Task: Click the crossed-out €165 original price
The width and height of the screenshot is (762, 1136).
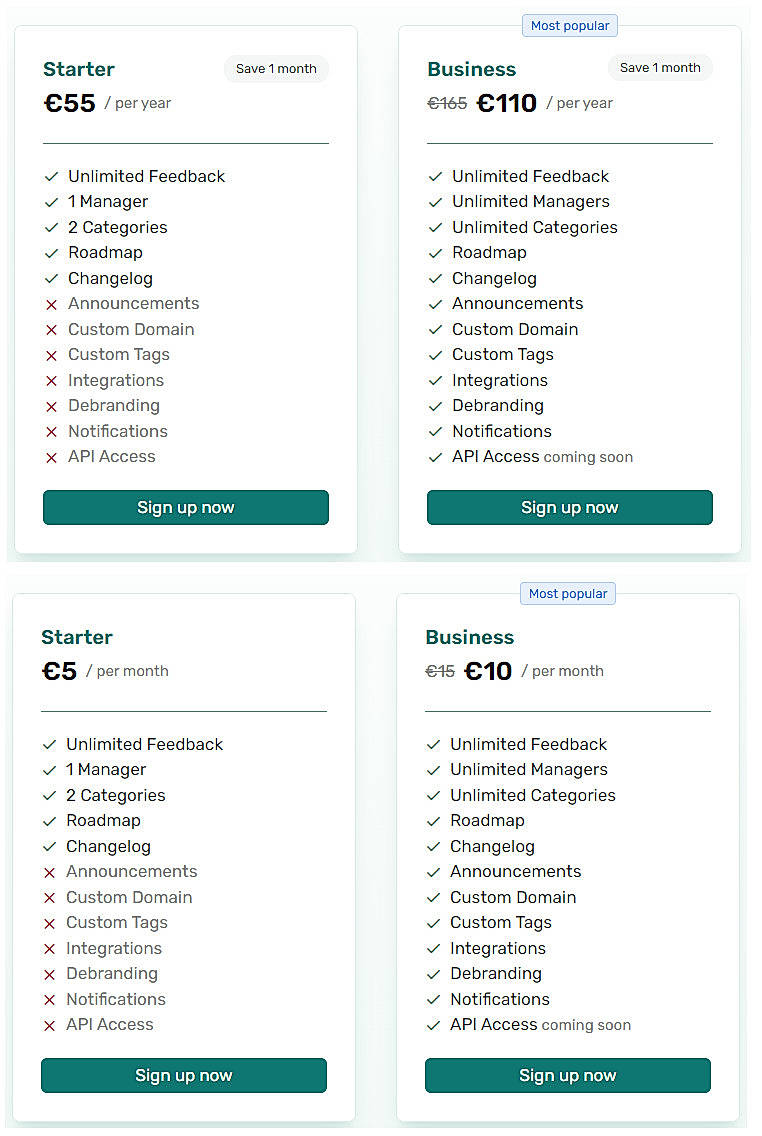Action: pos(447,102)
